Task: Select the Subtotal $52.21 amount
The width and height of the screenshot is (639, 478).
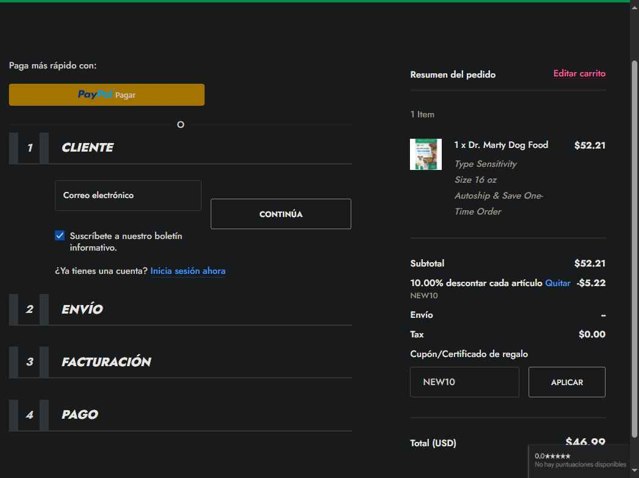Action: point(590,263)
